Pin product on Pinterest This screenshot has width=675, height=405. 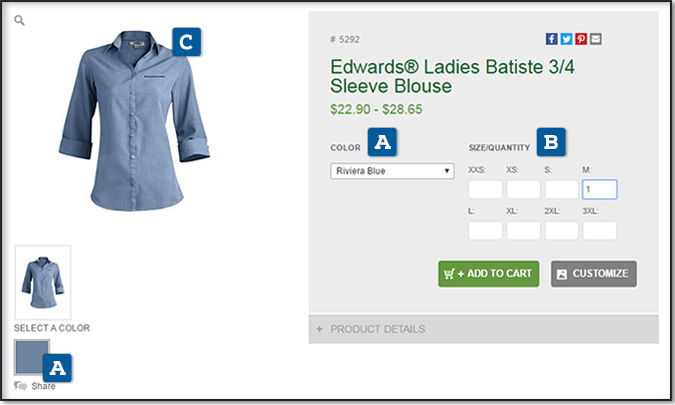[x=581, y=39]
